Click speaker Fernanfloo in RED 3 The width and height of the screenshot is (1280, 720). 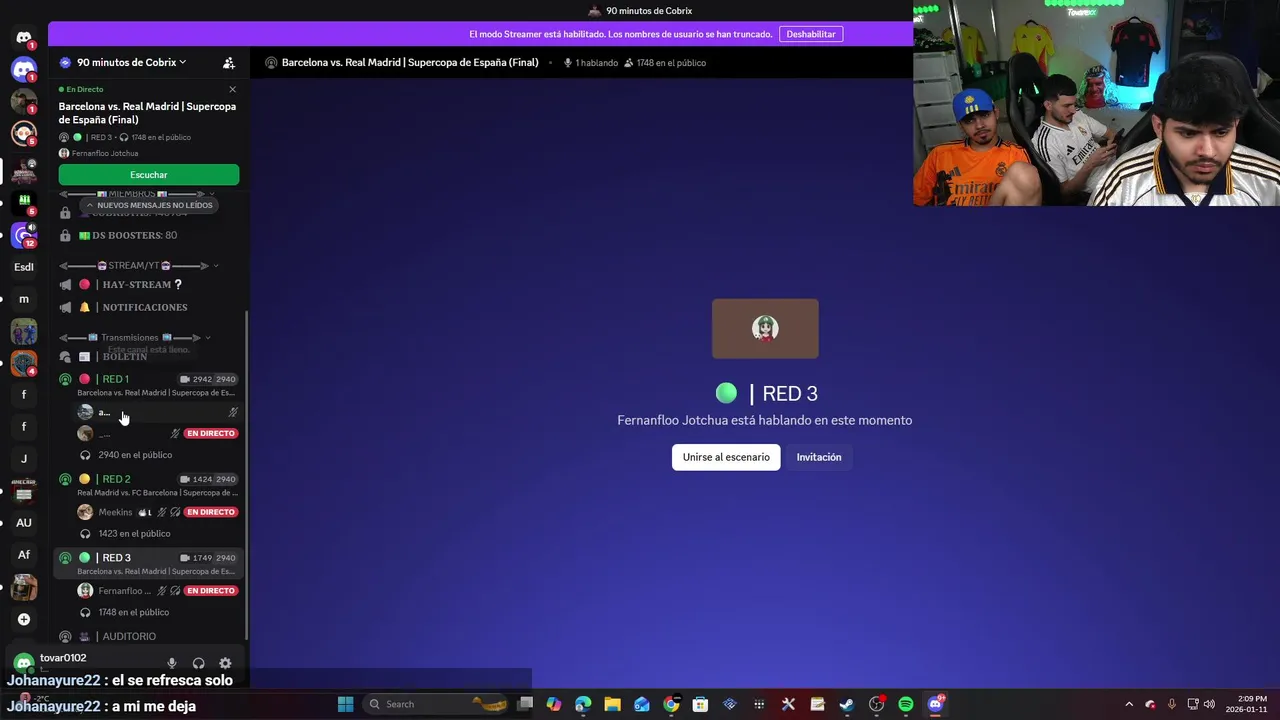click(157, 591)
